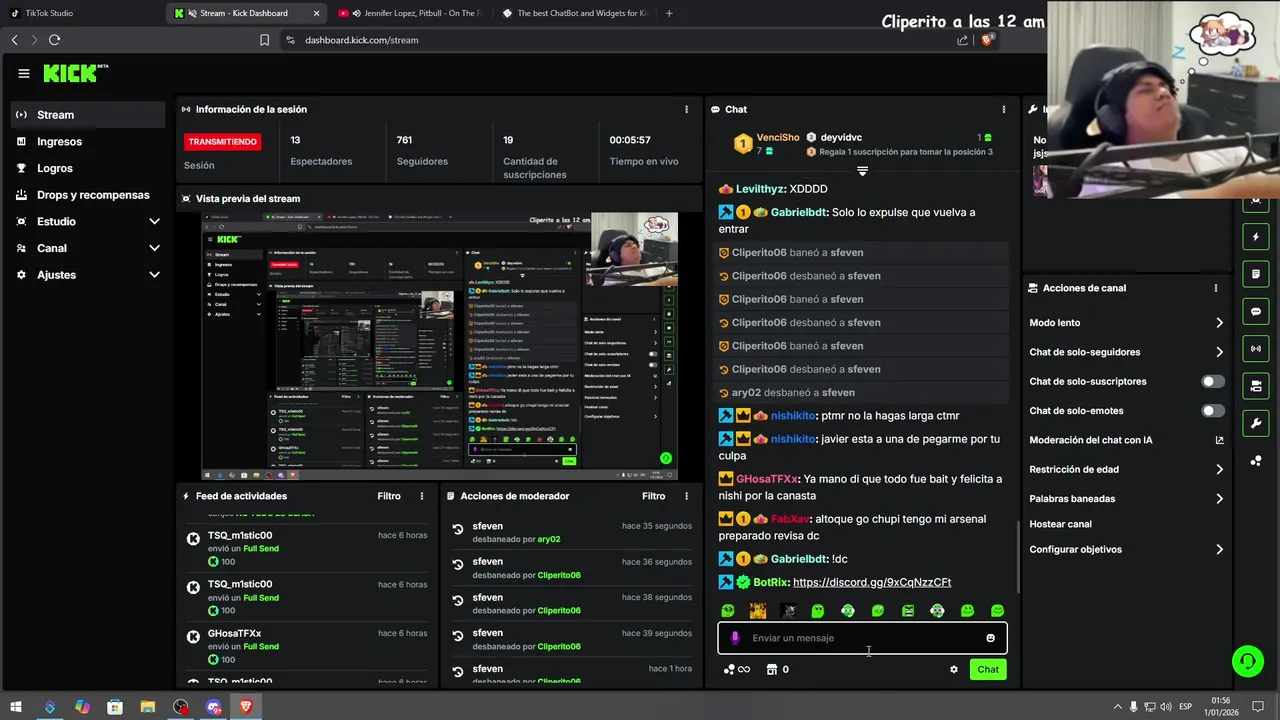Open Filtro in Feed de actividades

click(389, 496)
